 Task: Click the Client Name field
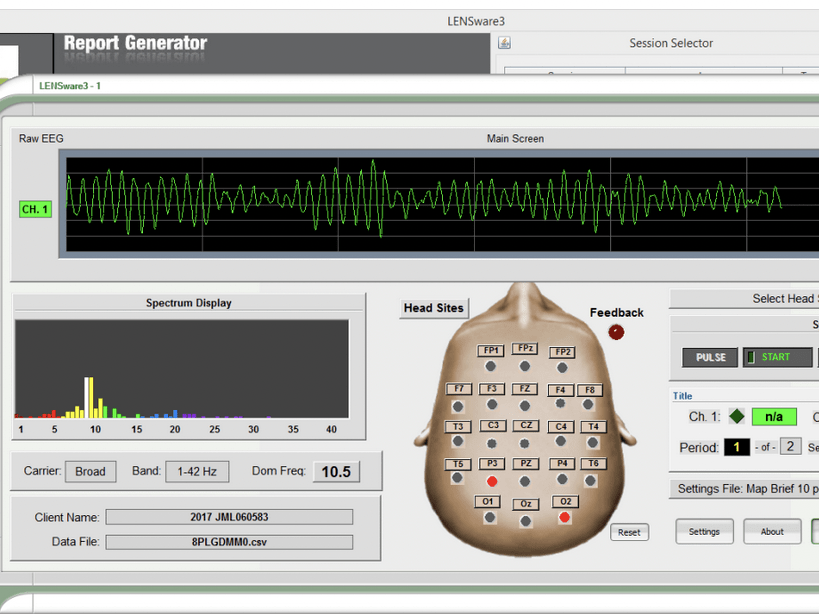click(229, 517)
